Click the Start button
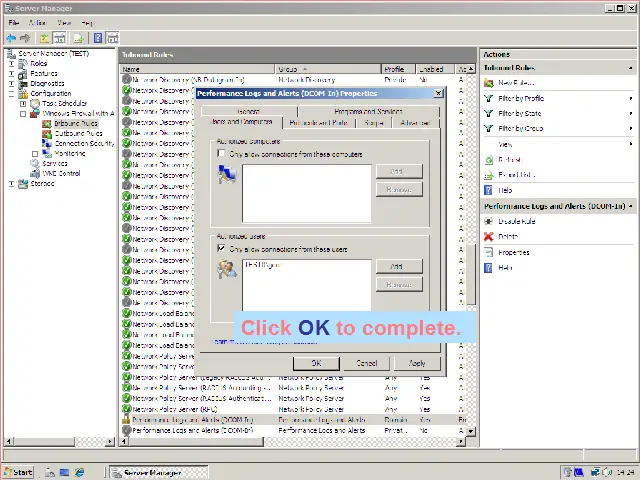640x480 pixels. click(x=19, y=472)
